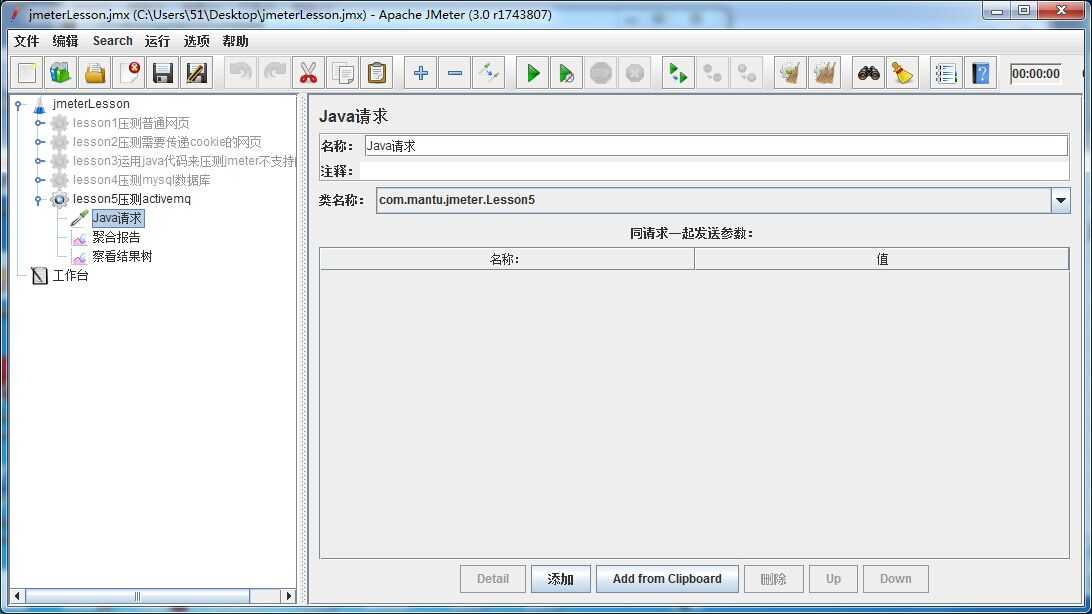1092x614 pixels.
Task: Select the 聚合报告 listener
Action: click(116, 237)
